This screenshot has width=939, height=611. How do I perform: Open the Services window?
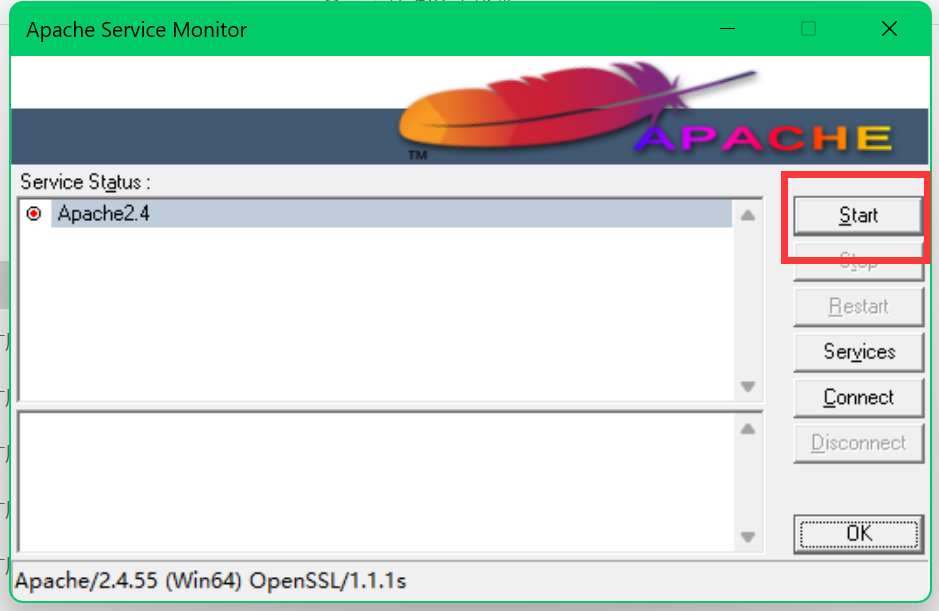(x=858, y=352)
